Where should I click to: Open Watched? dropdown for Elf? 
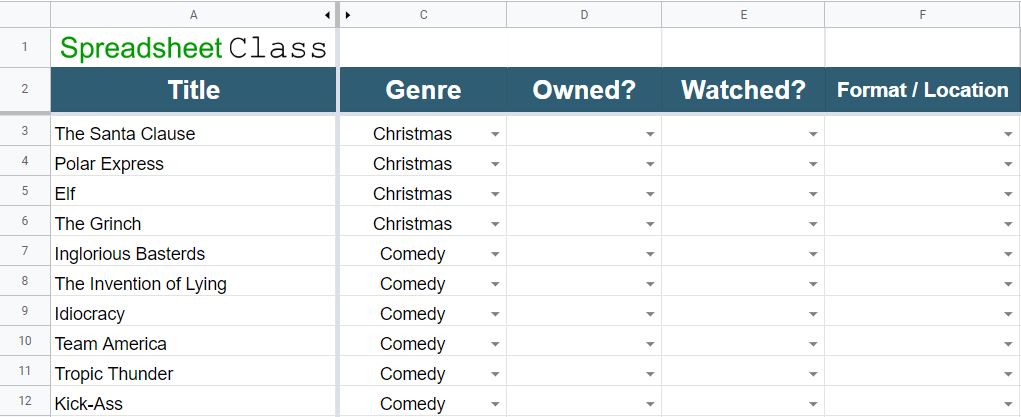point(813,194)
